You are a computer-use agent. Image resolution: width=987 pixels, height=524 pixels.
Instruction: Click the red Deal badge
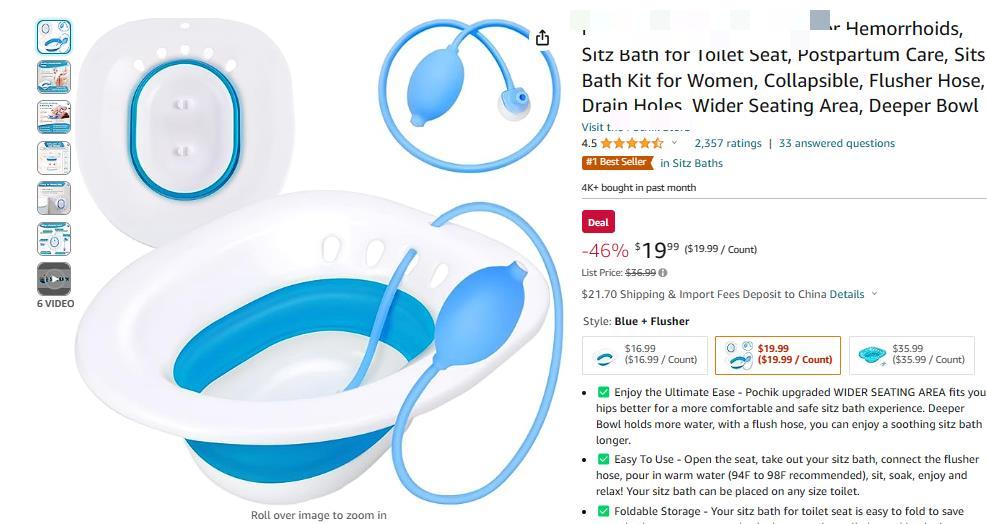(x=598, y=222)
